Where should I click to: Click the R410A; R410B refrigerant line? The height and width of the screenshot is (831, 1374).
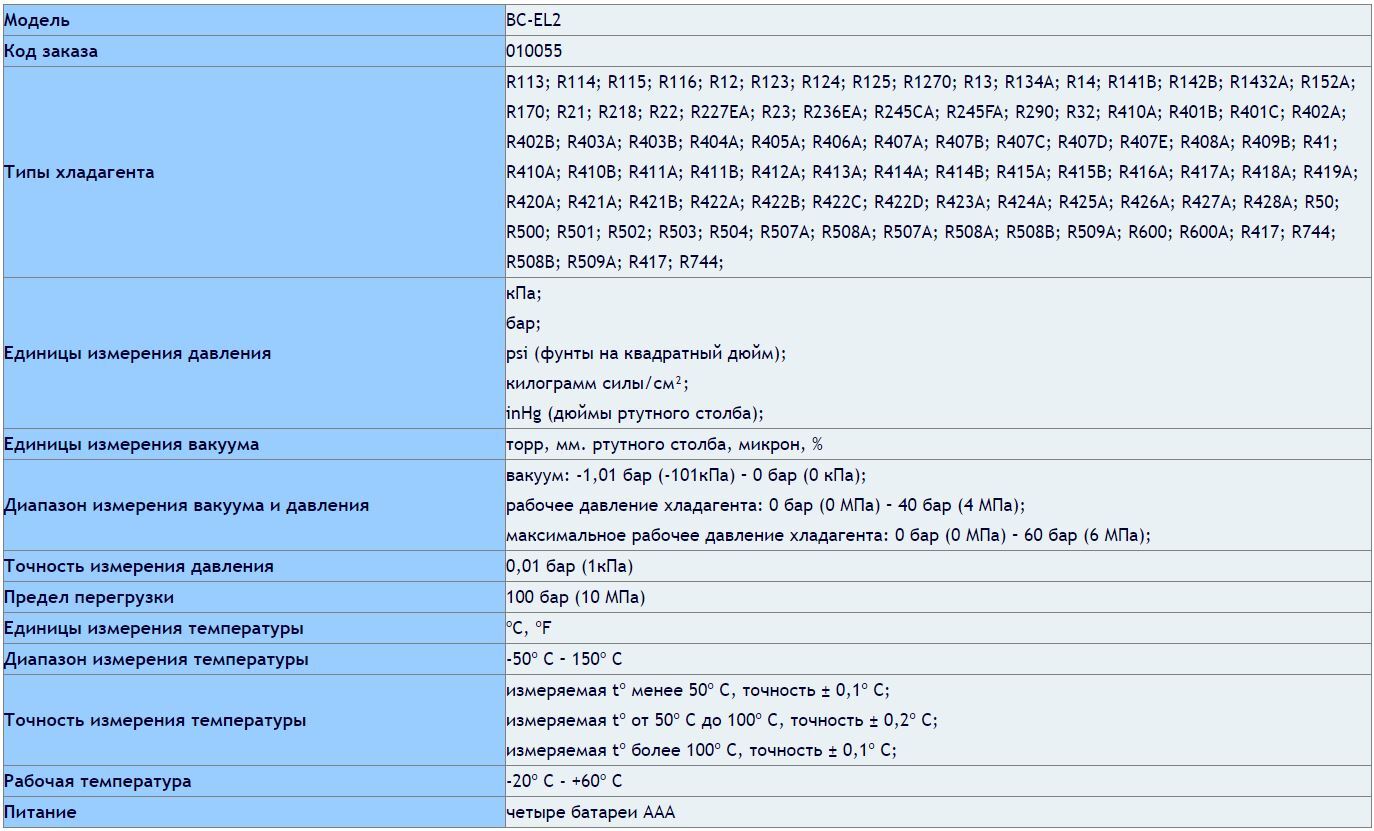(931, 171)
